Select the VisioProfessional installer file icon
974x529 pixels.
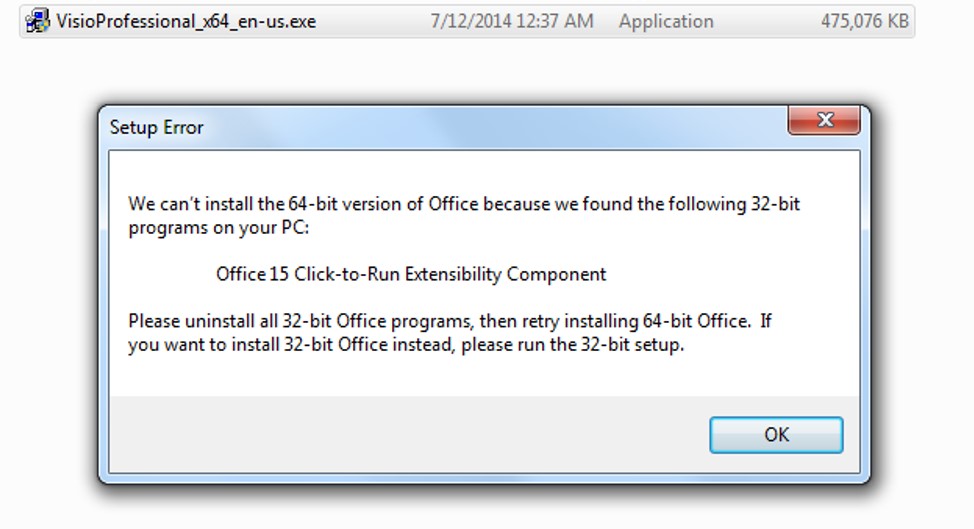pyautogui.click(x=37, y=21)
